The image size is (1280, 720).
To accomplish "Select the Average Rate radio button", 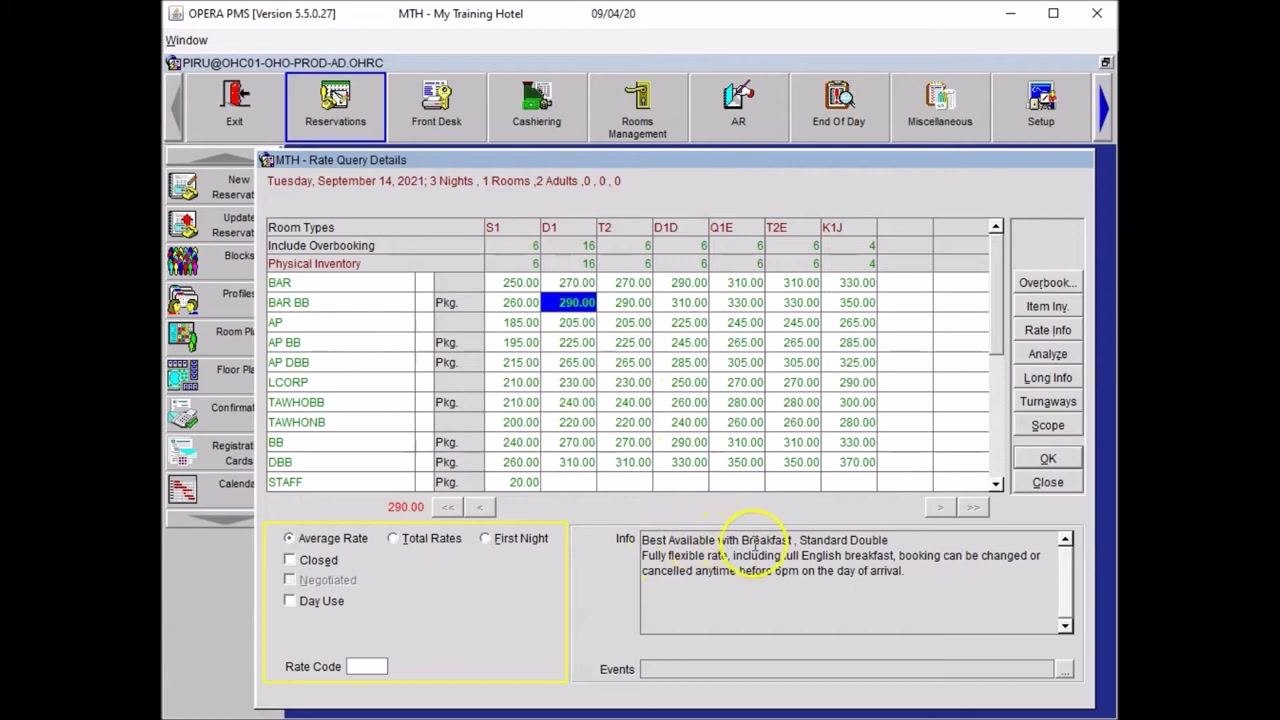I will pos(289,538).
